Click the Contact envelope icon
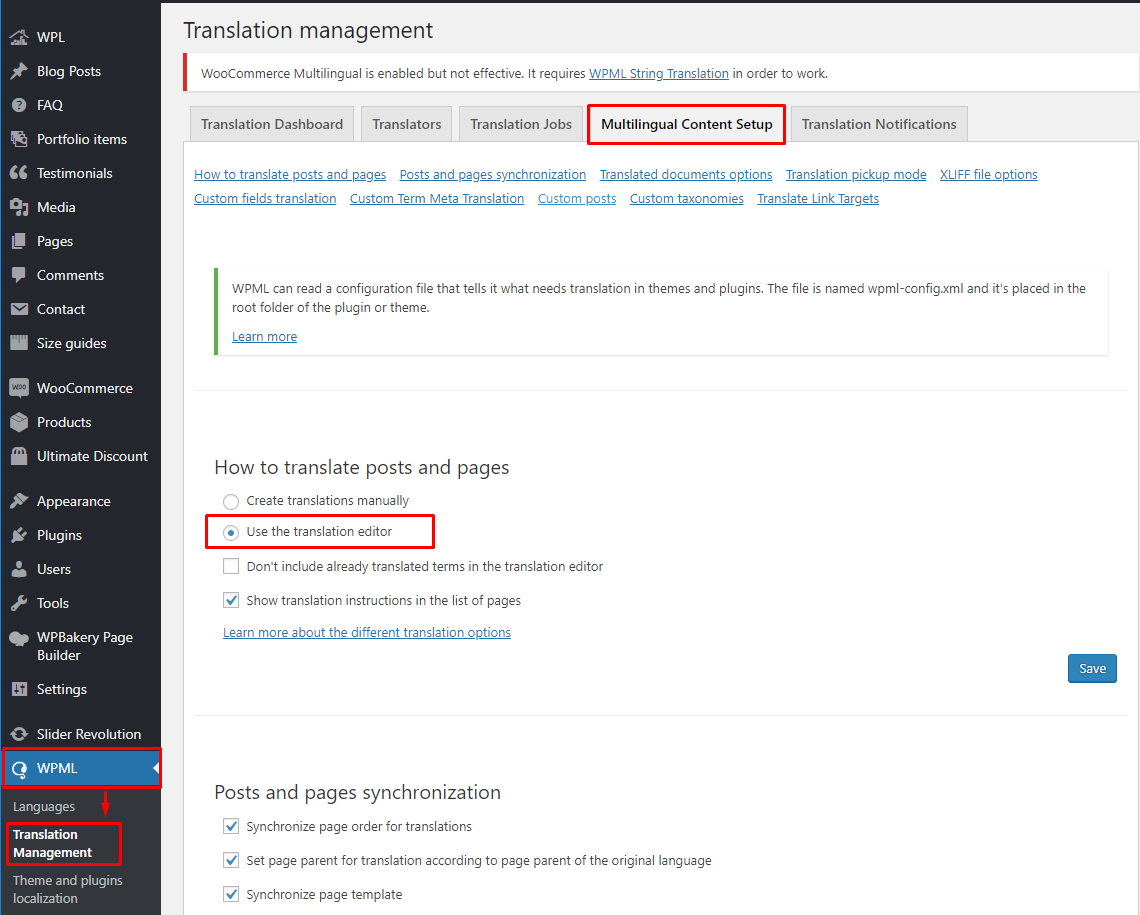 pyautogui.click(x=19, y=309)
